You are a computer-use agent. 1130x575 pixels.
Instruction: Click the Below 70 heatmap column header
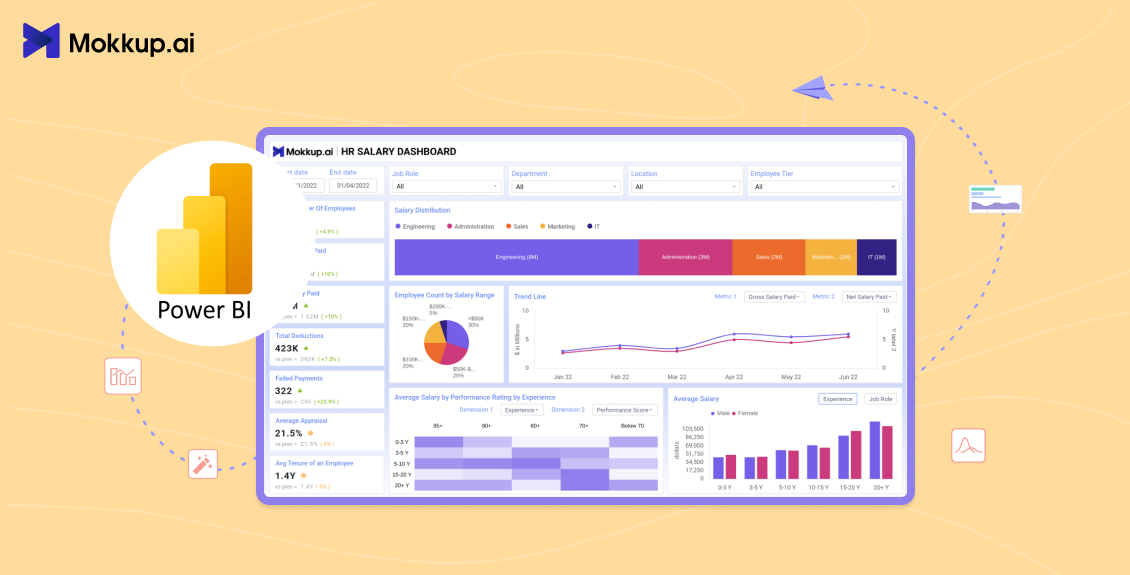[x=633, y=426]
